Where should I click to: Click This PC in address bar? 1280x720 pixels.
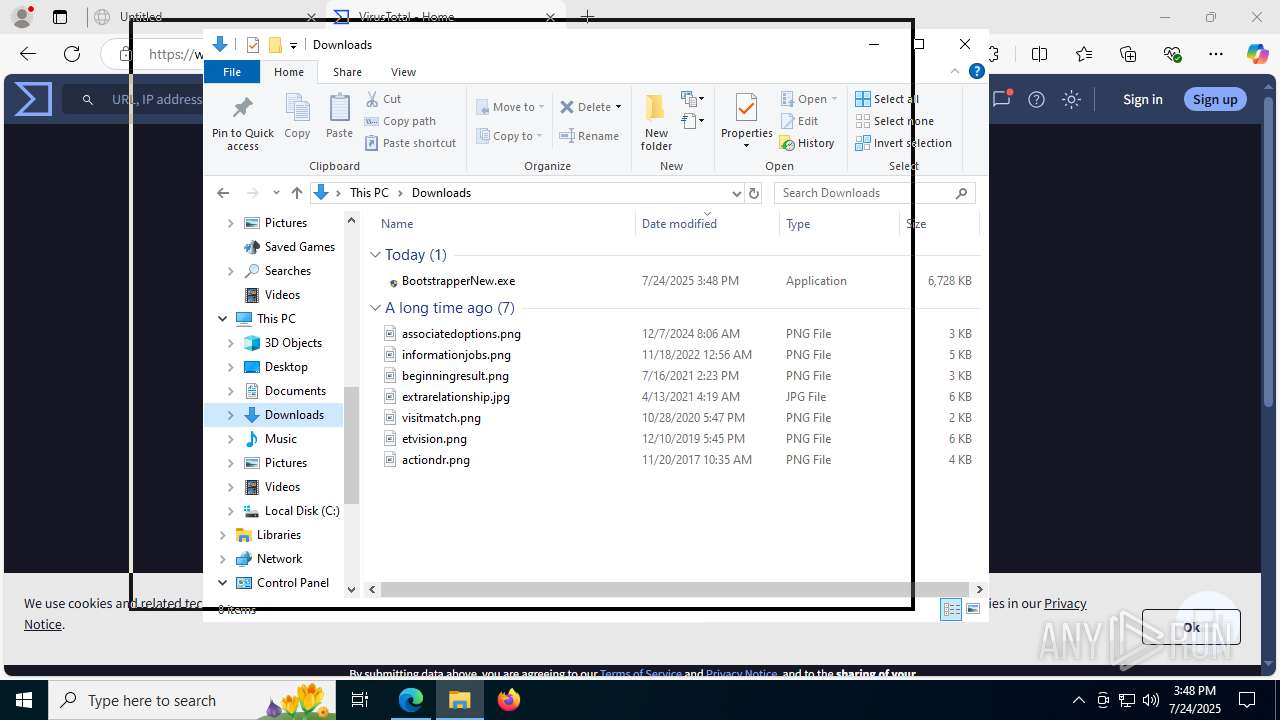point(369,193)
